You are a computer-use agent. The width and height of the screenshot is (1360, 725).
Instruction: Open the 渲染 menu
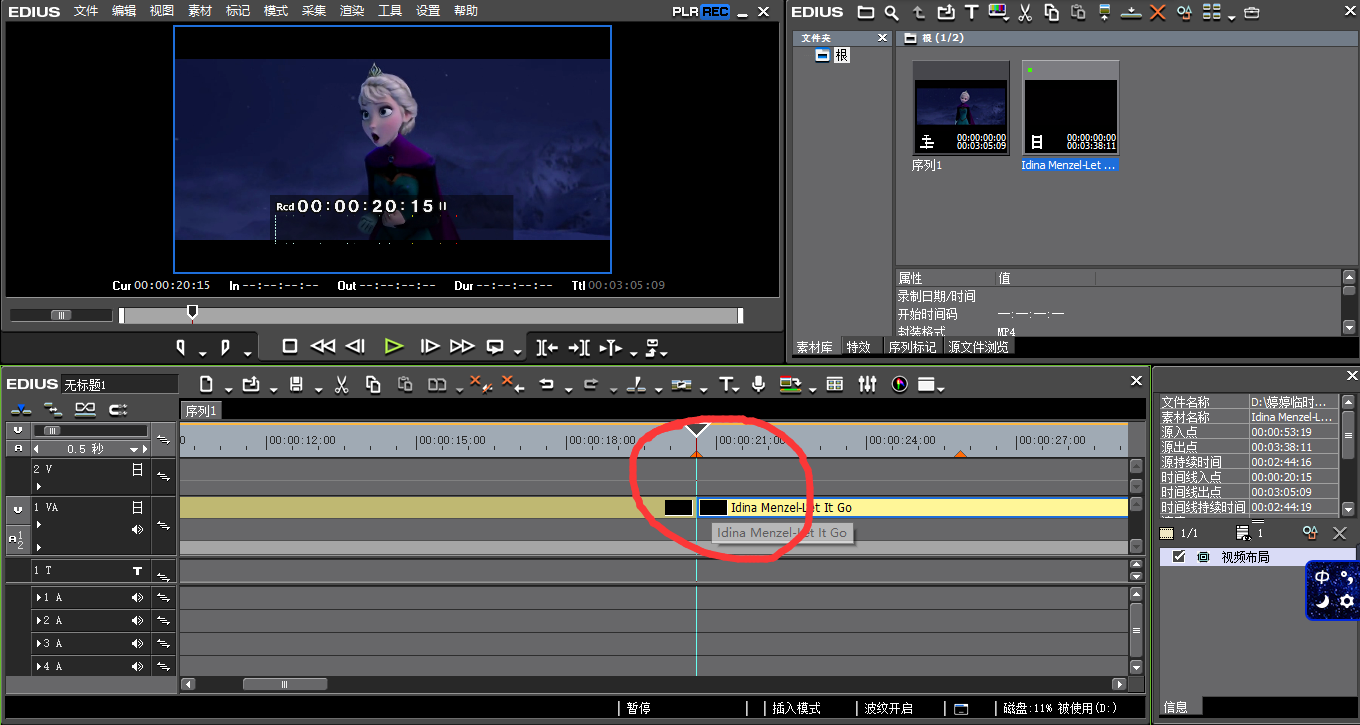pos(352,11)
